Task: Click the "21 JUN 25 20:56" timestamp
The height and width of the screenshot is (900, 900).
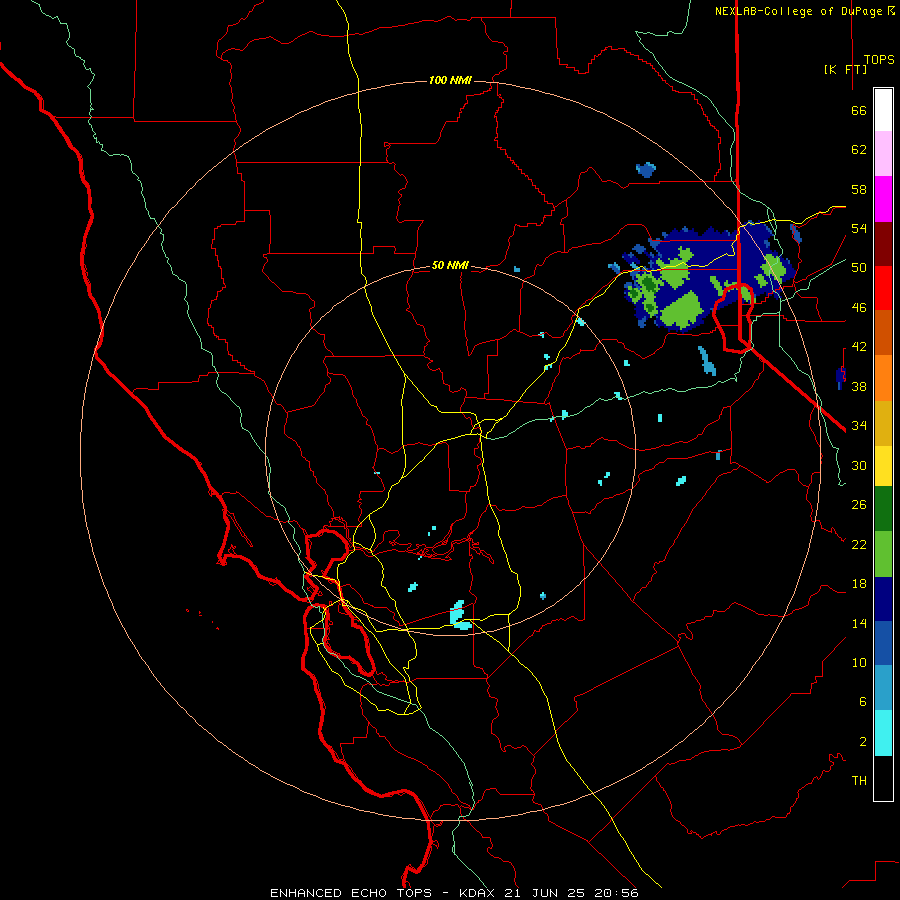Action: pyautogui.click(x=571, y=893)
